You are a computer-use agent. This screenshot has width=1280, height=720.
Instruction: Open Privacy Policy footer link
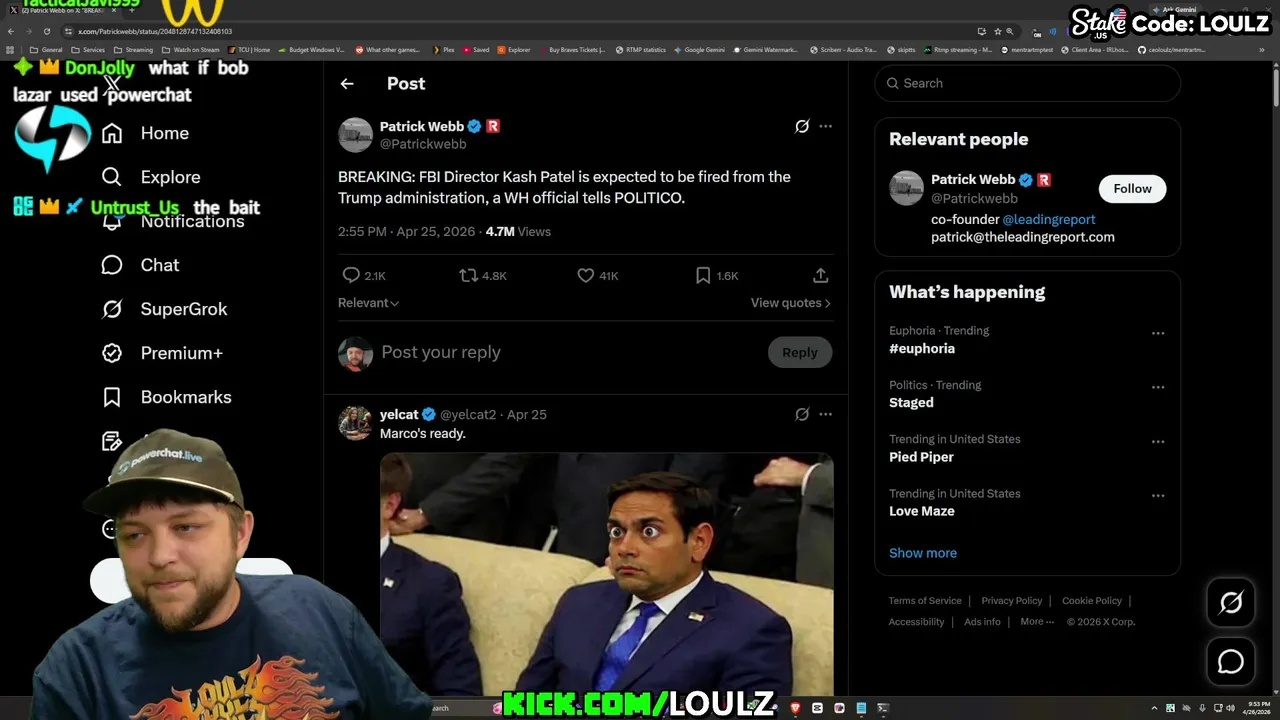coord(1011,601)
